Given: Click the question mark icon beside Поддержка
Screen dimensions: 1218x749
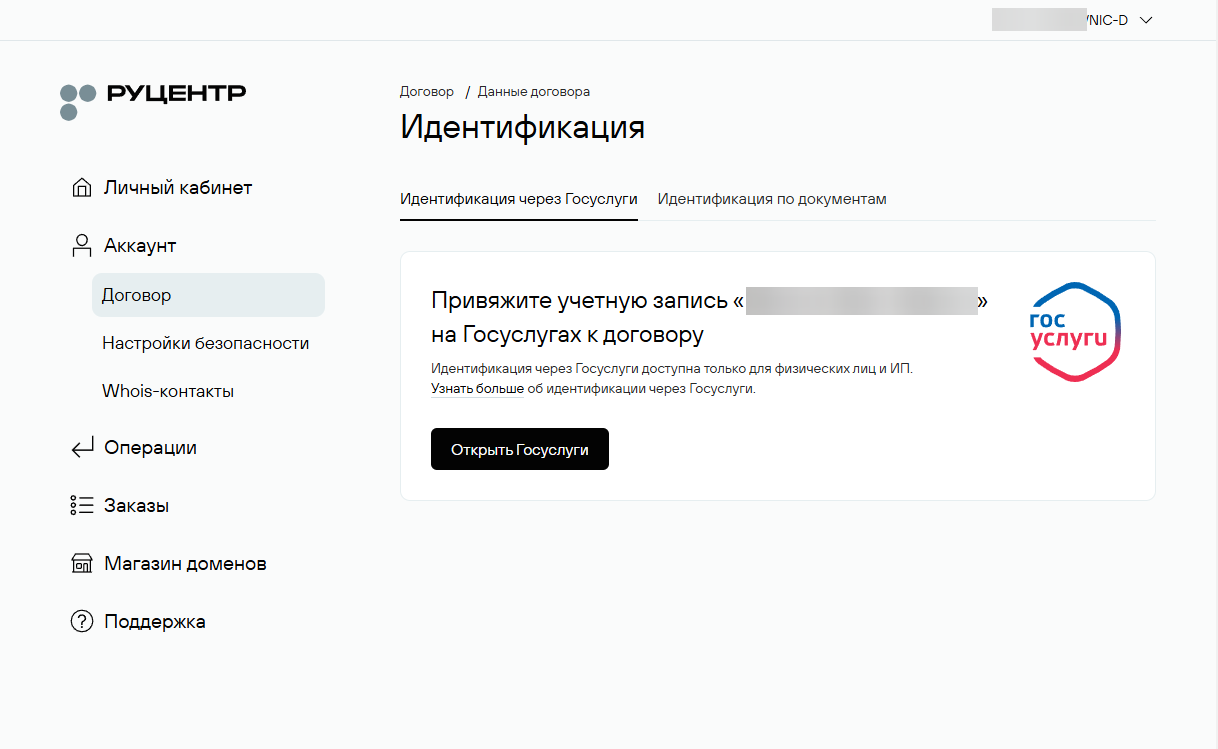Looking at the screenshot, I should point(82,622).
